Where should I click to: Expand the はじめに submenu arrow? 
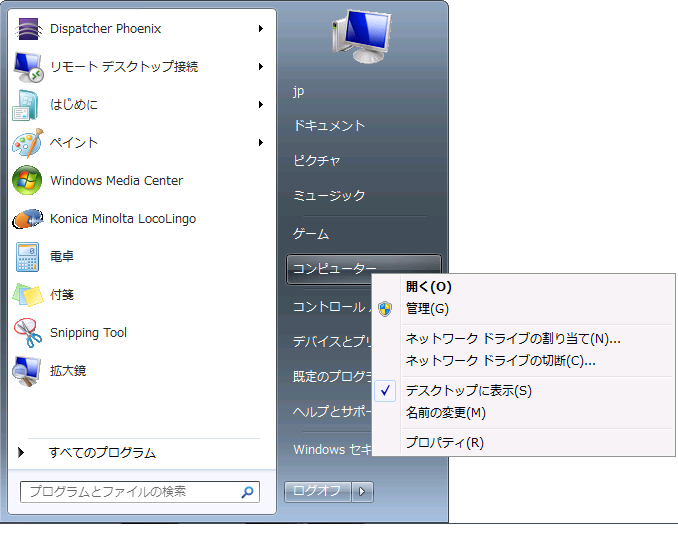pyautogui.click(x=261, y=105)
